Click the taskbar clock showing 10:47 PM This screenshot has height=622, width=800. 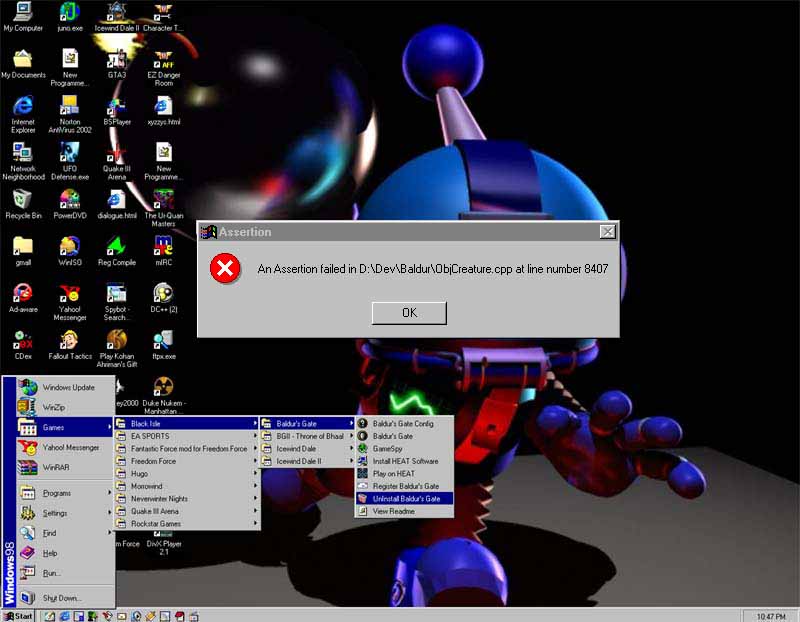pyautogui.click(x=770, y=616)
